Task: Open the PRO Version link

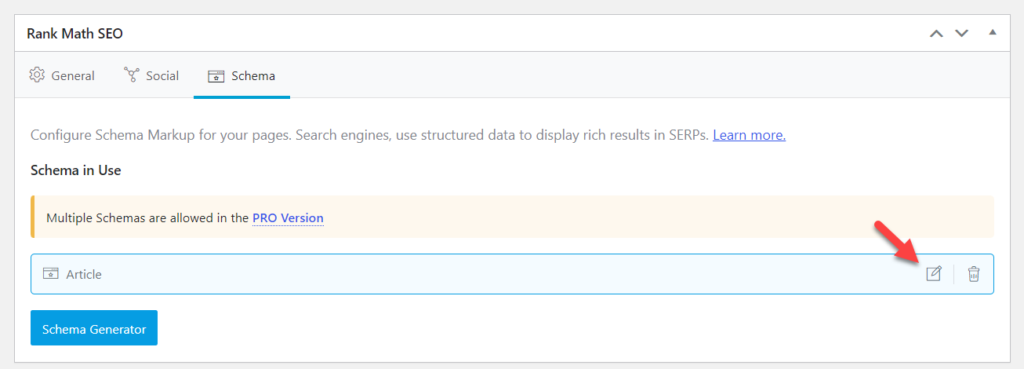Action: pyautogui.click(x=288, y=217)
